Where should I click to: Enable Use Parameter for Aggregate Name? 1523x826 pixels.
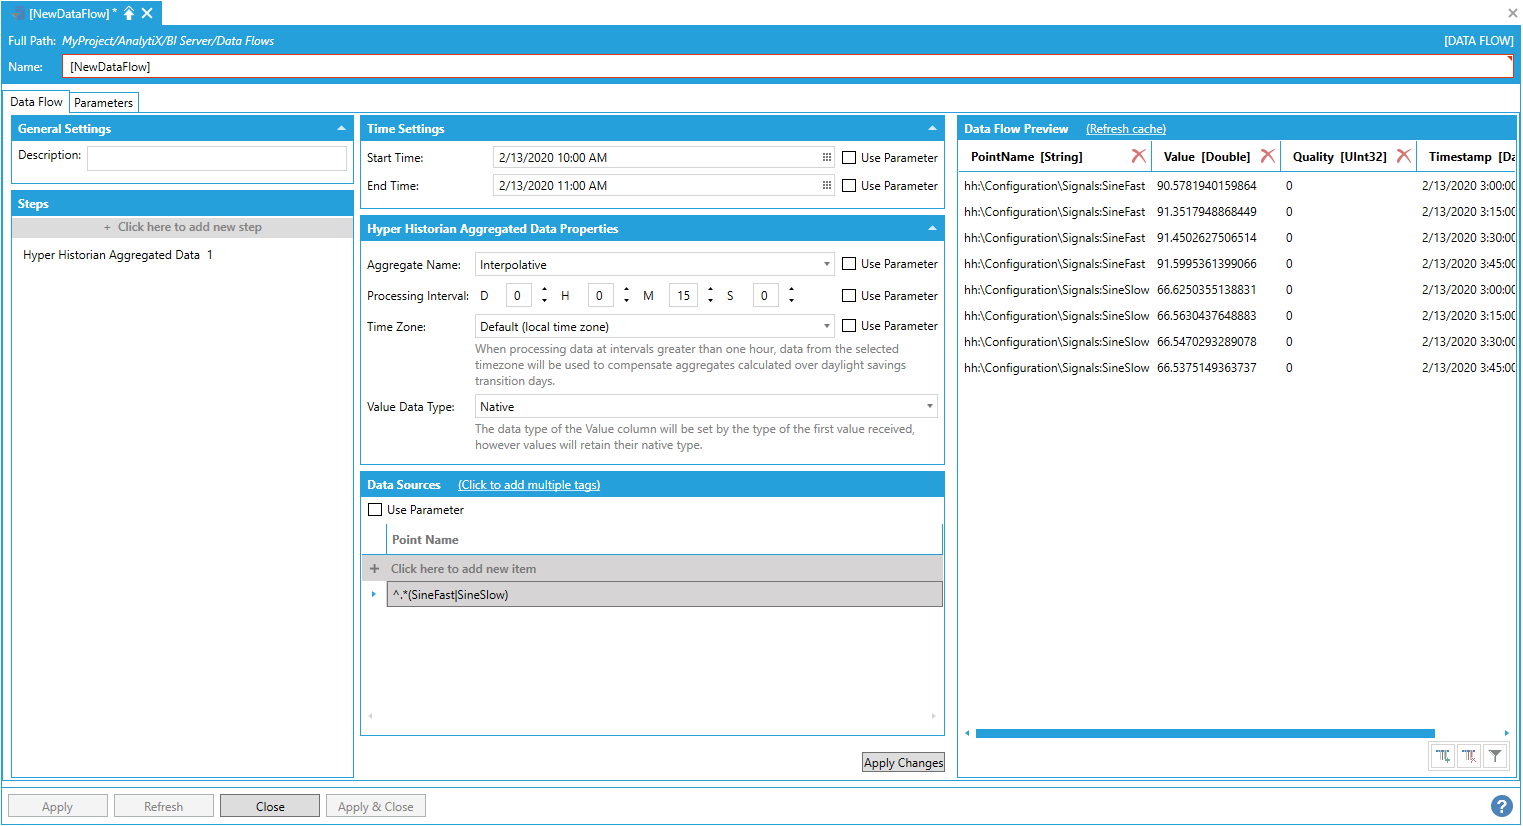[x=849, y=264]
